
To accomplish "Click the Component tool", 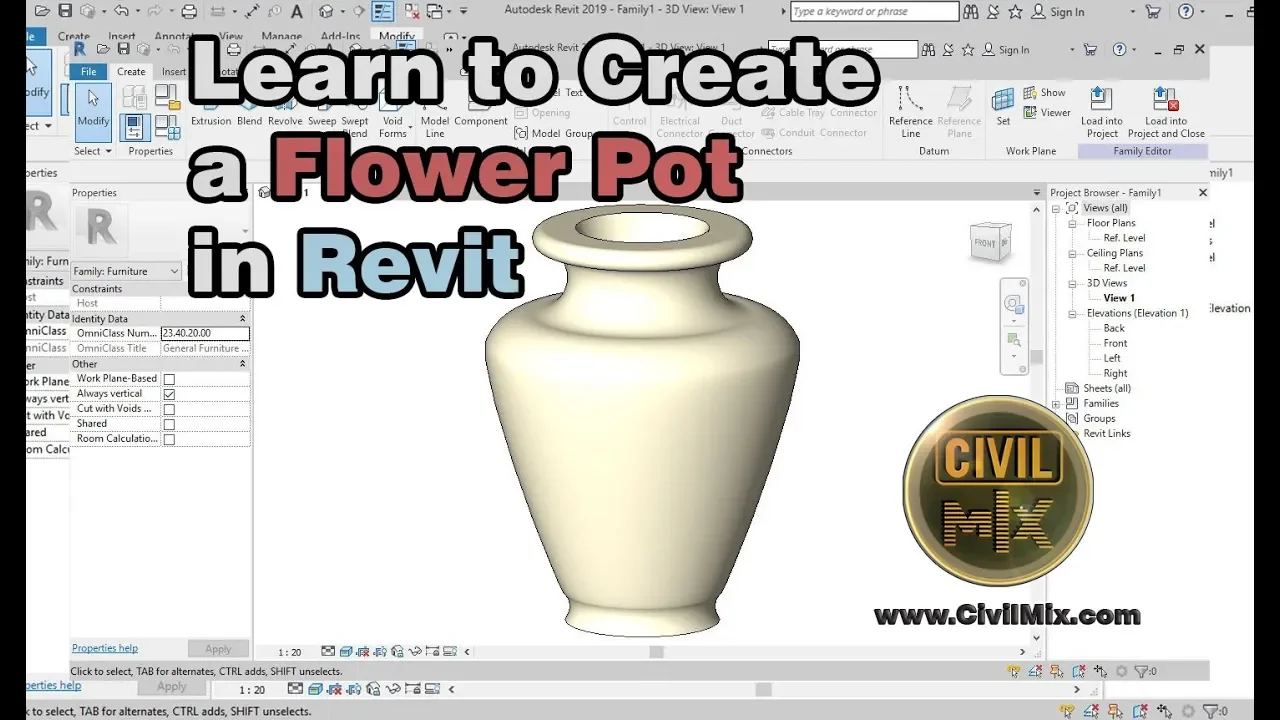I will (x=481, y=112).
